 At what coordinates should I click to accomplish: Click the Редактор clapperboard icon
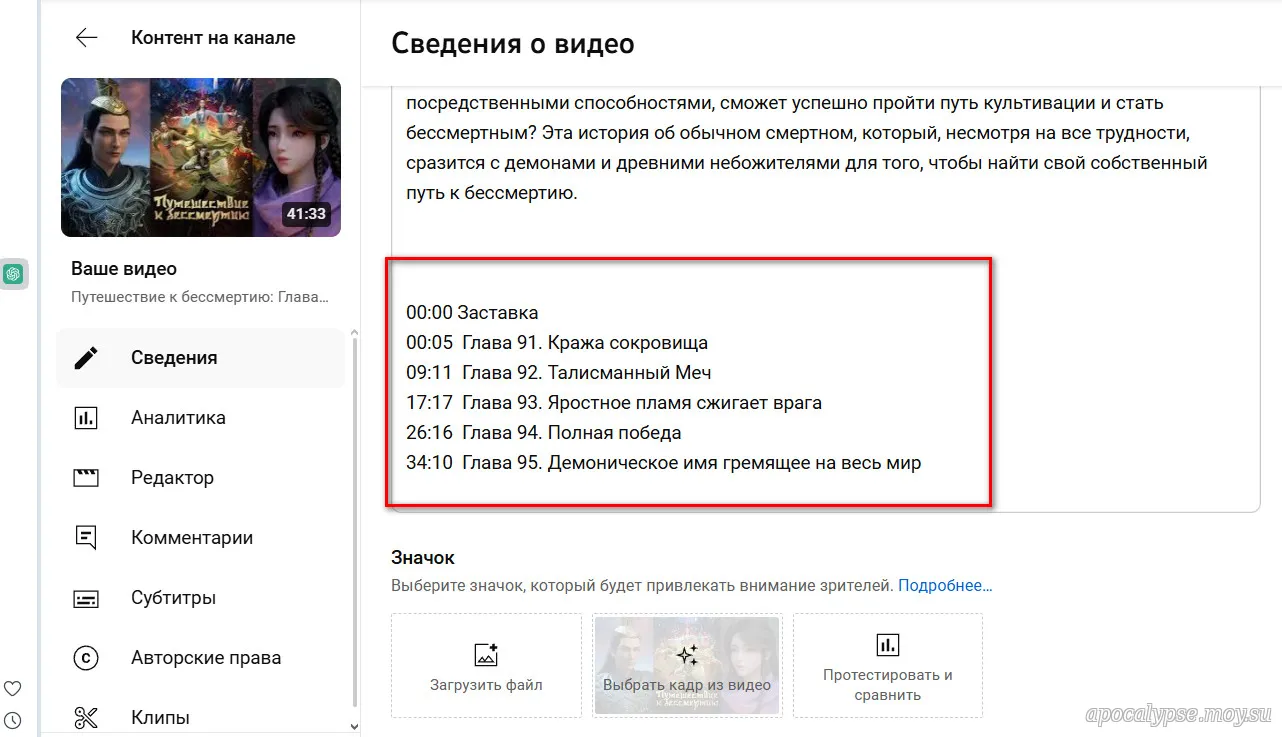86,478
